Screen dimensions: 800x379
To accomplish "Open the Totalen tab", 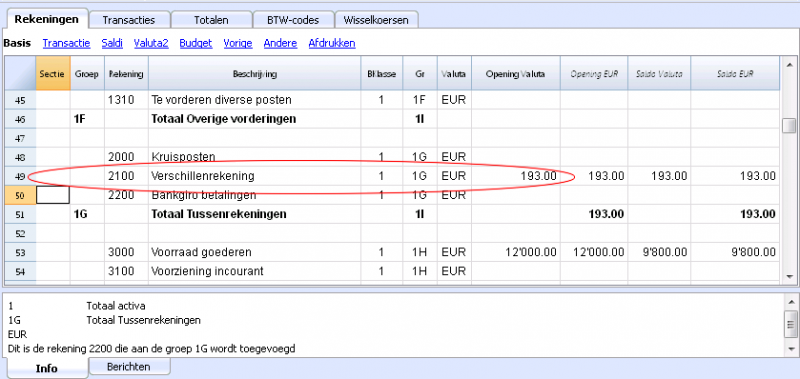I will (x=211, y=20).
